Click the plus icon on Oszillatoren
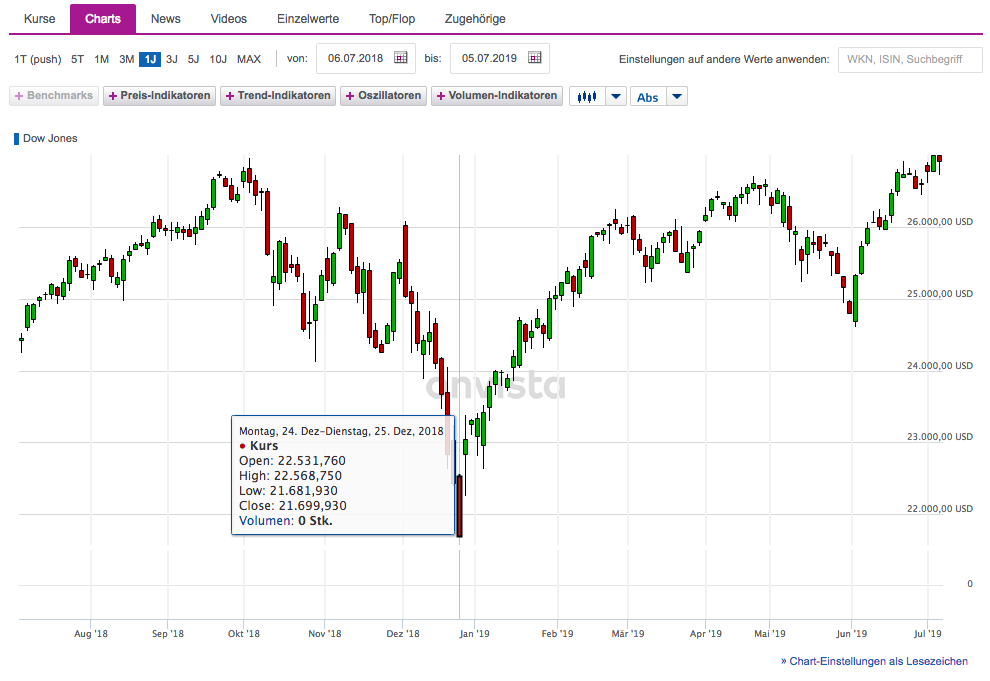Viewport: 990px width, 681px height. click(x=350, y=97)
